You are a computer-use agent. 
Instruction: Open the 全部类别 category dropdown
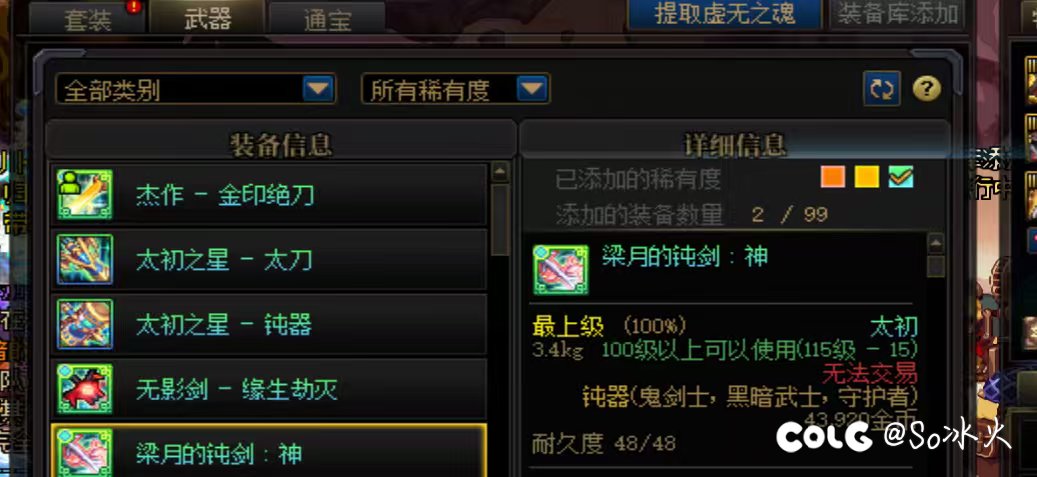[196, 89]
